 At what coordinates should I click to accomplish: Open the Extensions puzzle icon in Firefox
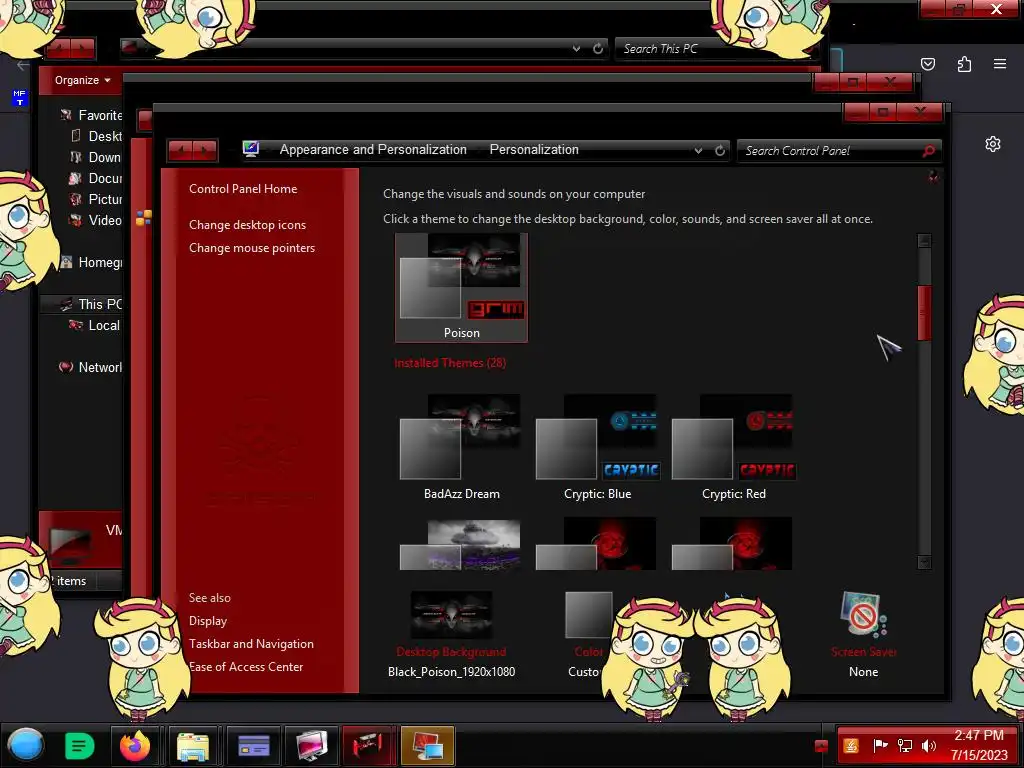(964, 64)
